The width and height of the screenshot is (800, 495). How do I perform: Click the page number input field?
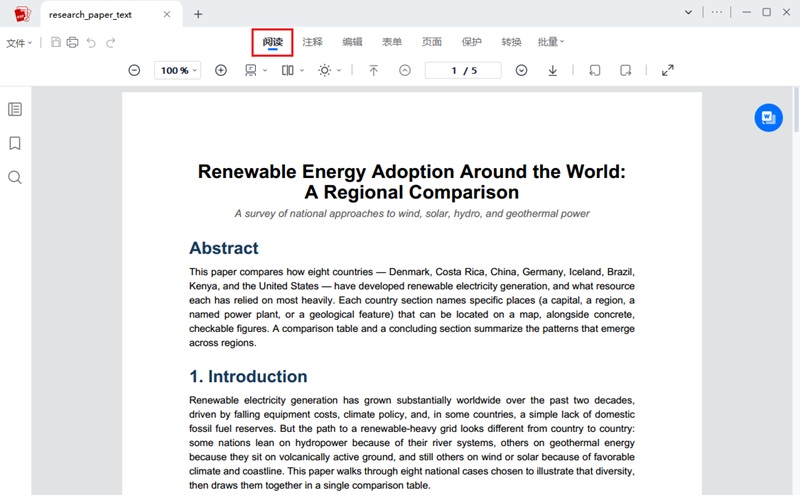(463, 70)
